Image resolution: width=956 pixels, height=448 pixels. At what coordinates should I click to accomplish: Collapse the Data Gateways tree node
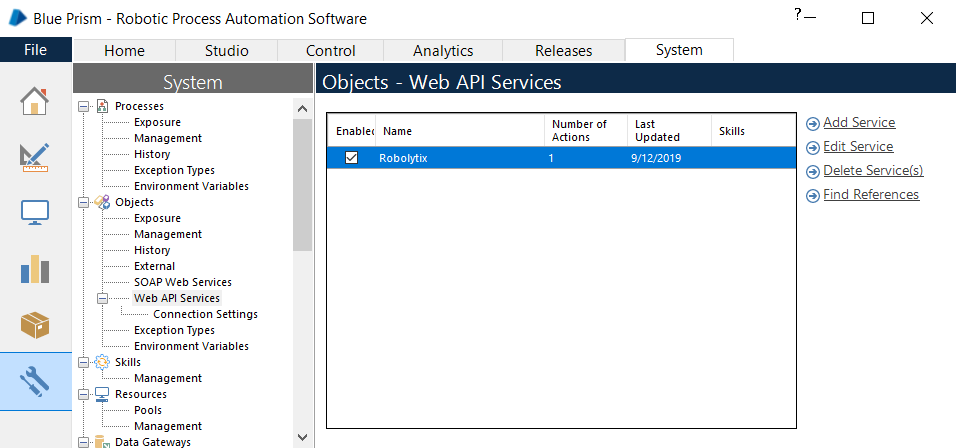point(84,443)
